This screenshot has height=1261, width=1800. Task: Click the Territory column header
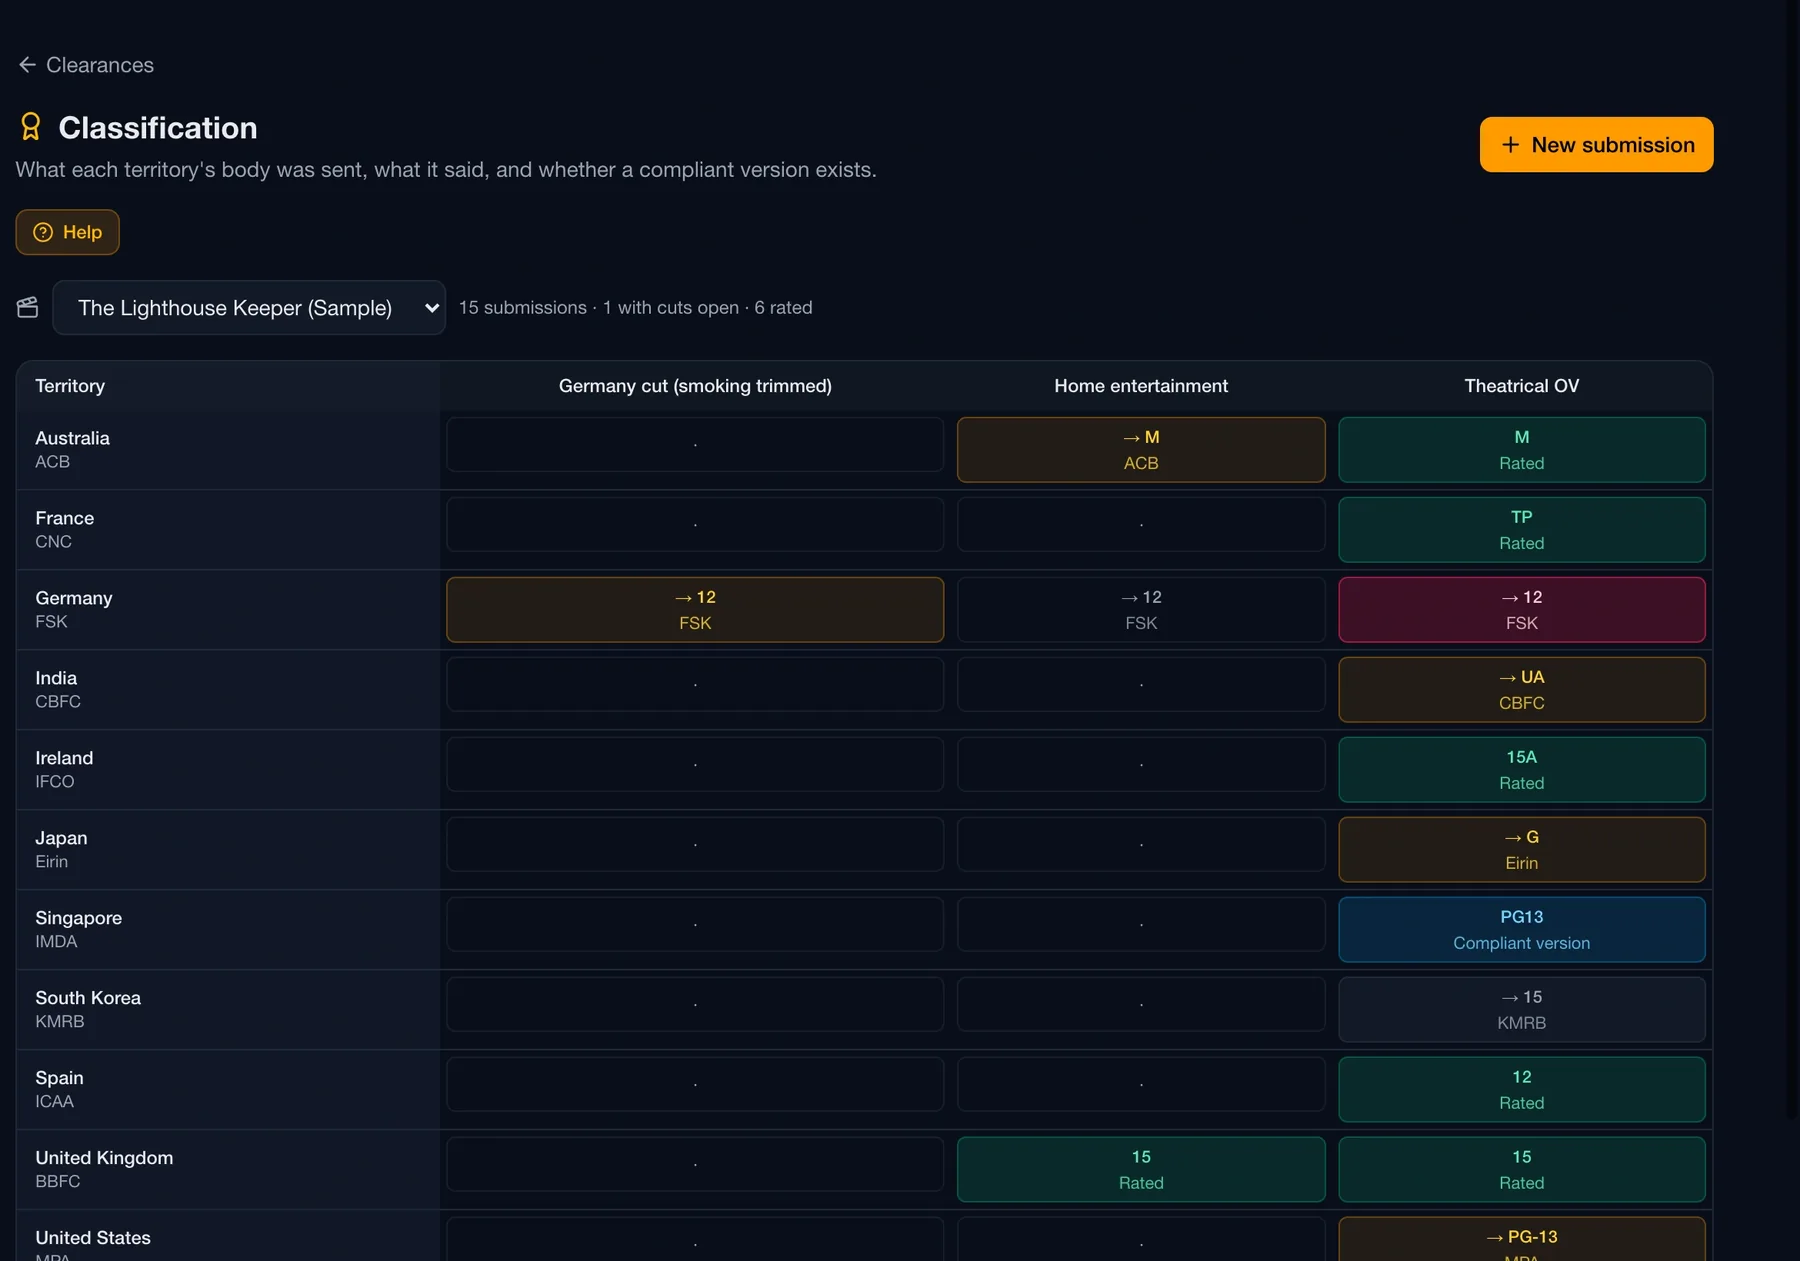(70, 386)
